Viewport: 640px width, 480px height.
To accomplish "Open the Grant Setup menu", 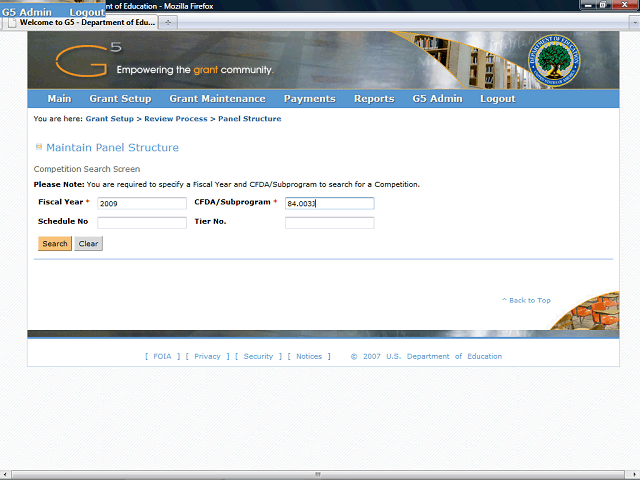I will [x=120, y=99].
